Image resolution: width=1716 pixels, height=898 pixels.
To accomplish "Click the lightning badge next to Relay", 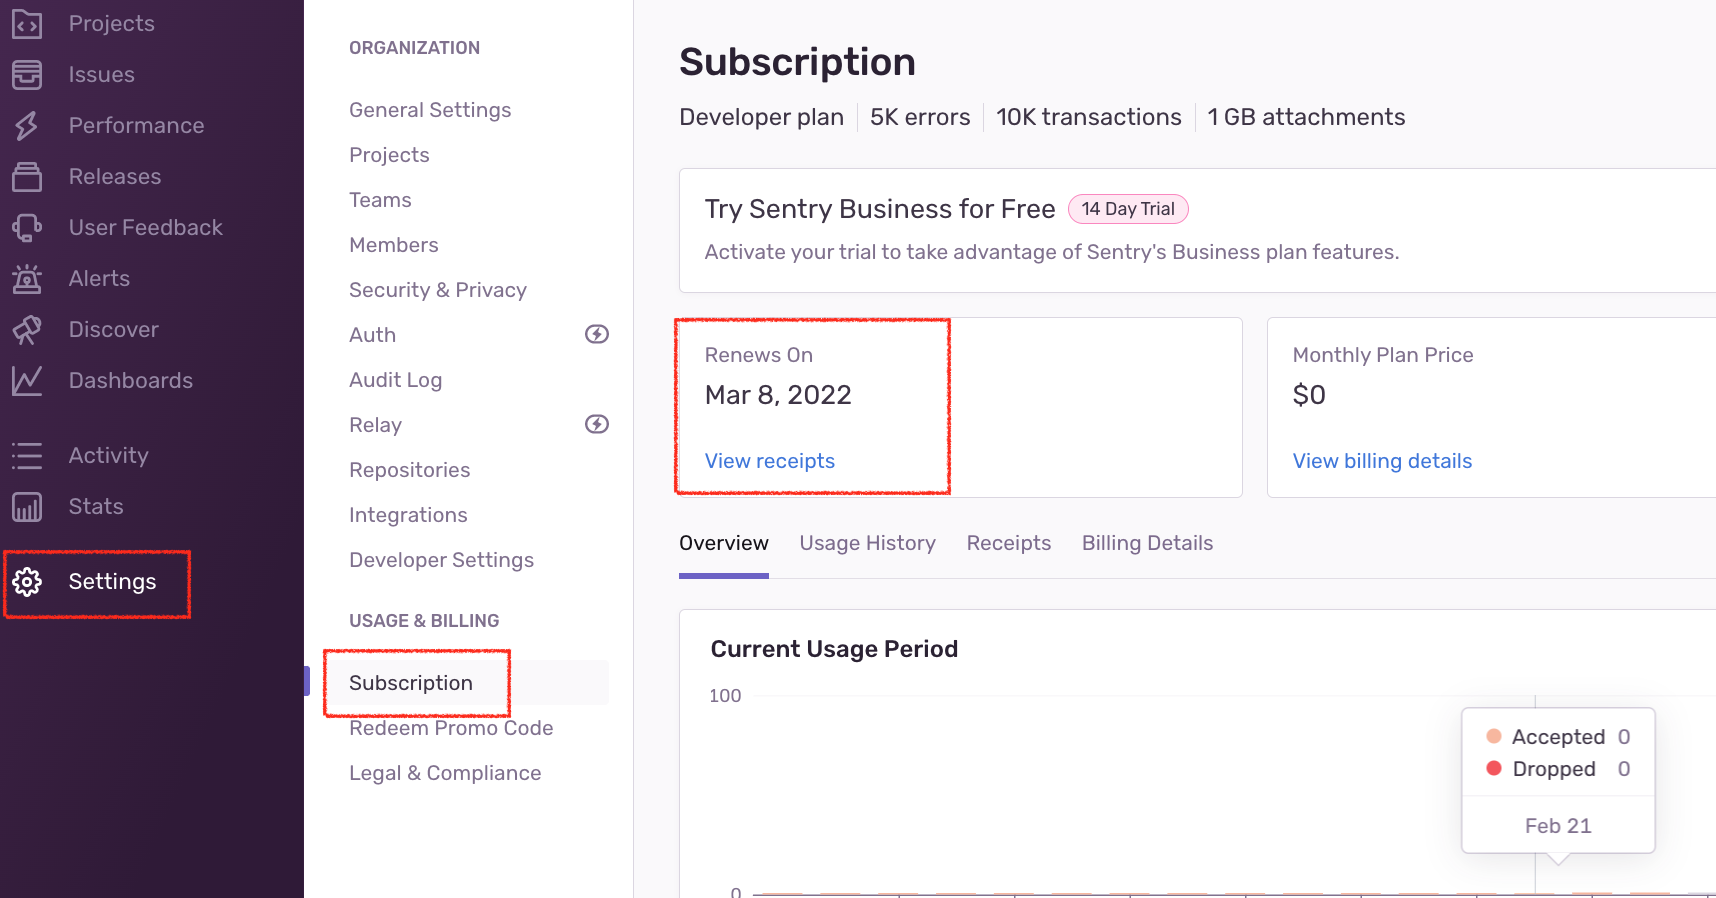I will point(597,424).
